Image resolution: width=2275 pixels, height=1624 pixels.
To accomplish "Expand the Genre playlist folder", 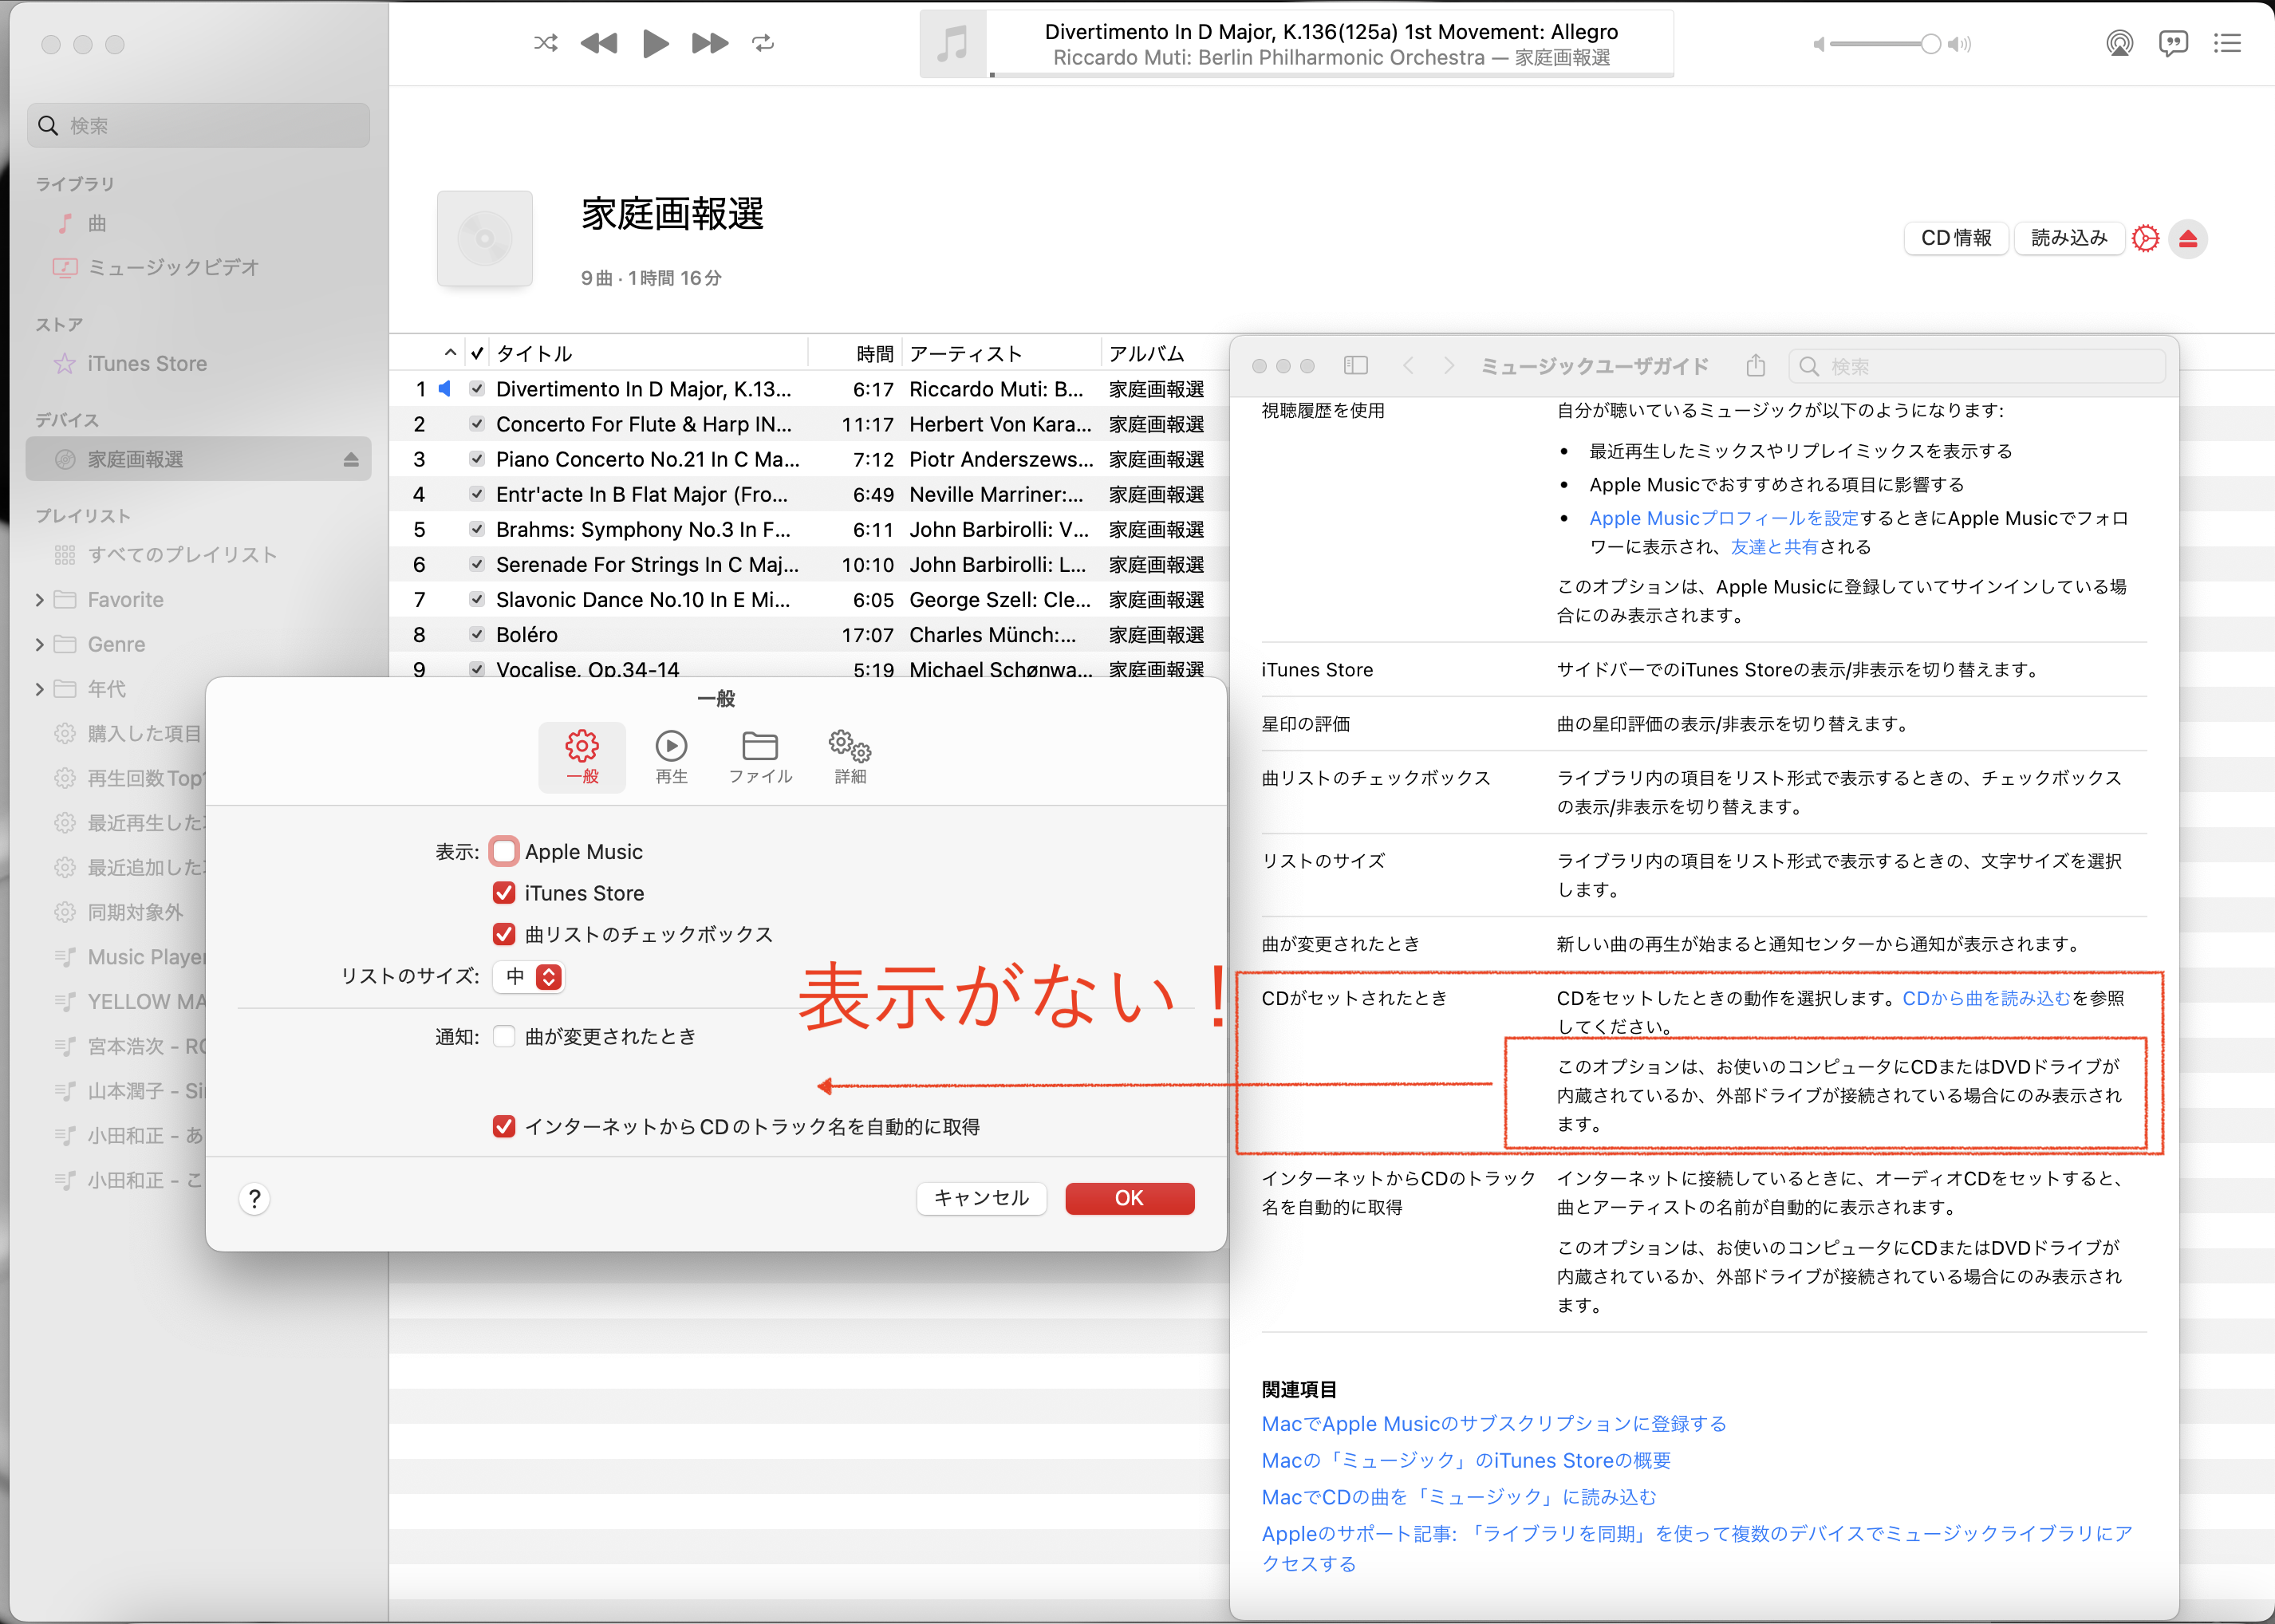I will (39, 645).
